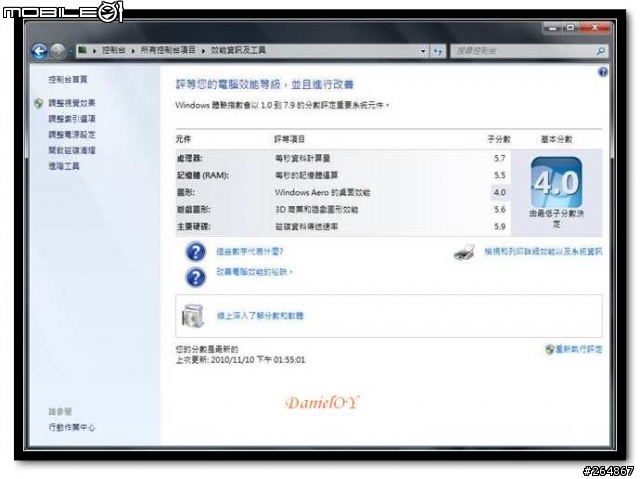Select the 主要硬碟 row label
Viewport: 640px width, 479px height.
pyautogui.click(x=193, y=226)
